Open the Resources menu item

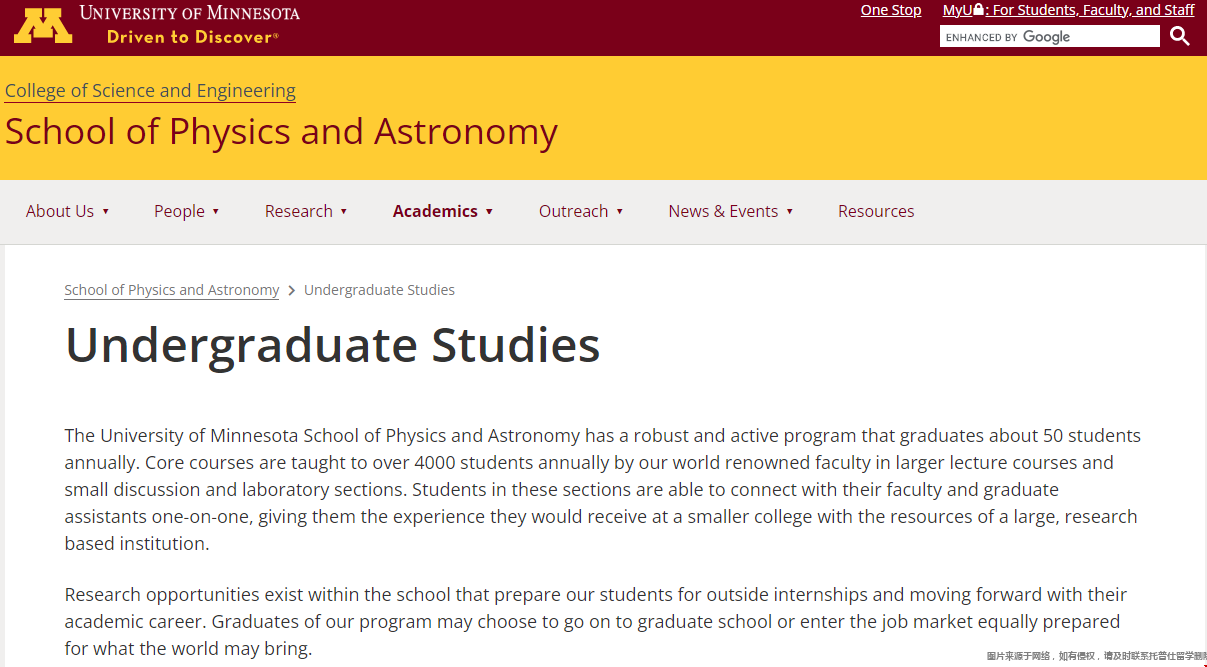[876, 211]
